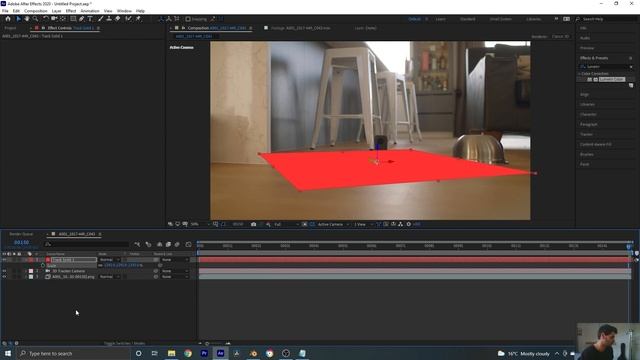Screen dimensions: 640x360
Task: Open the File menu
Action: (x=5, y=11)
